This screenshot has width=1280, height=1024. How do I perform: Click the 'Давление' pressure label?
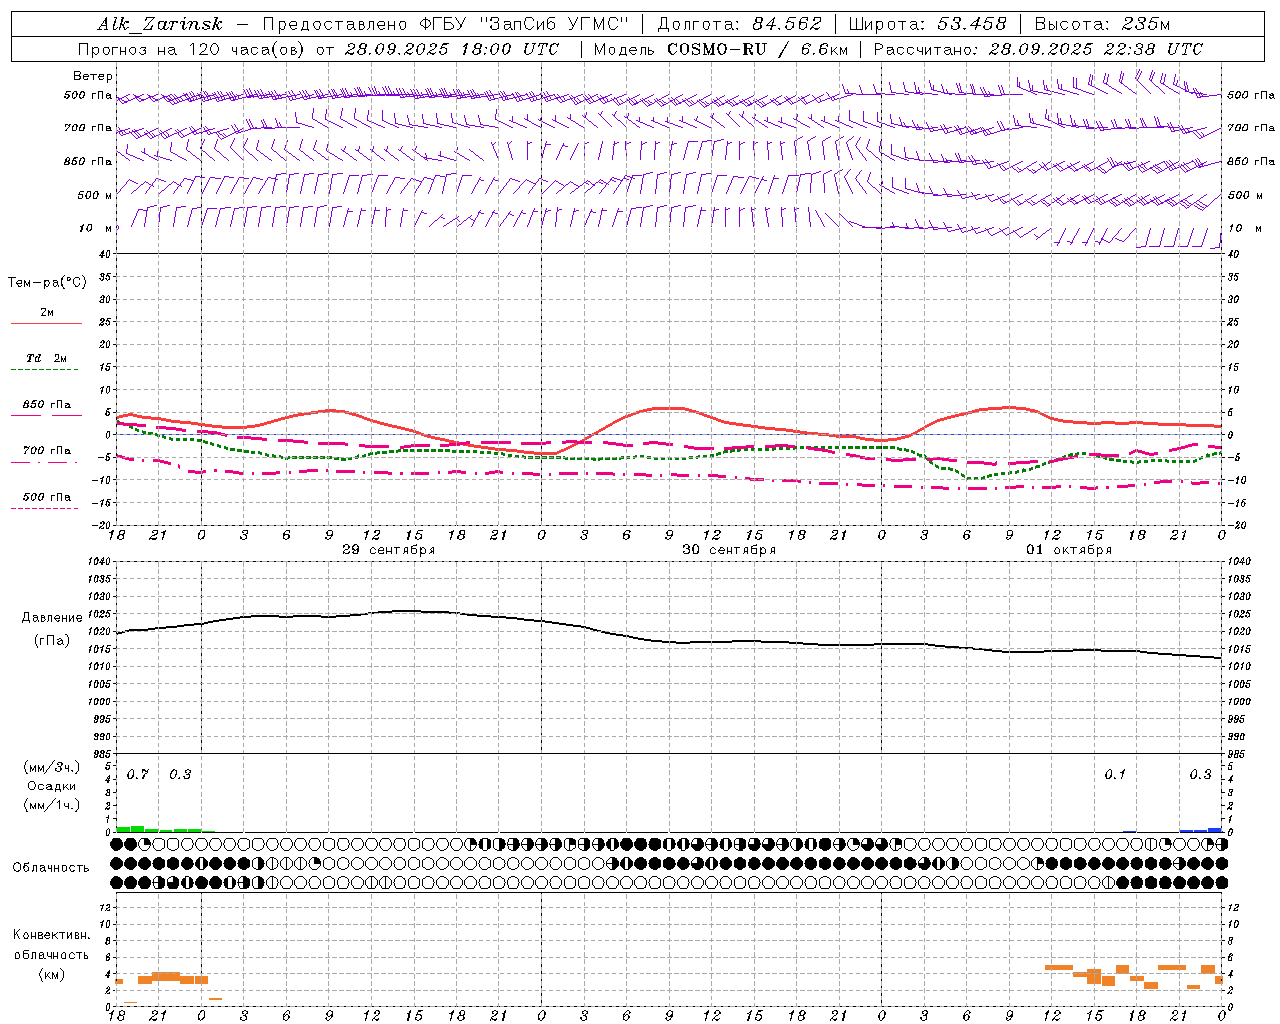click(x=52, y=618)
